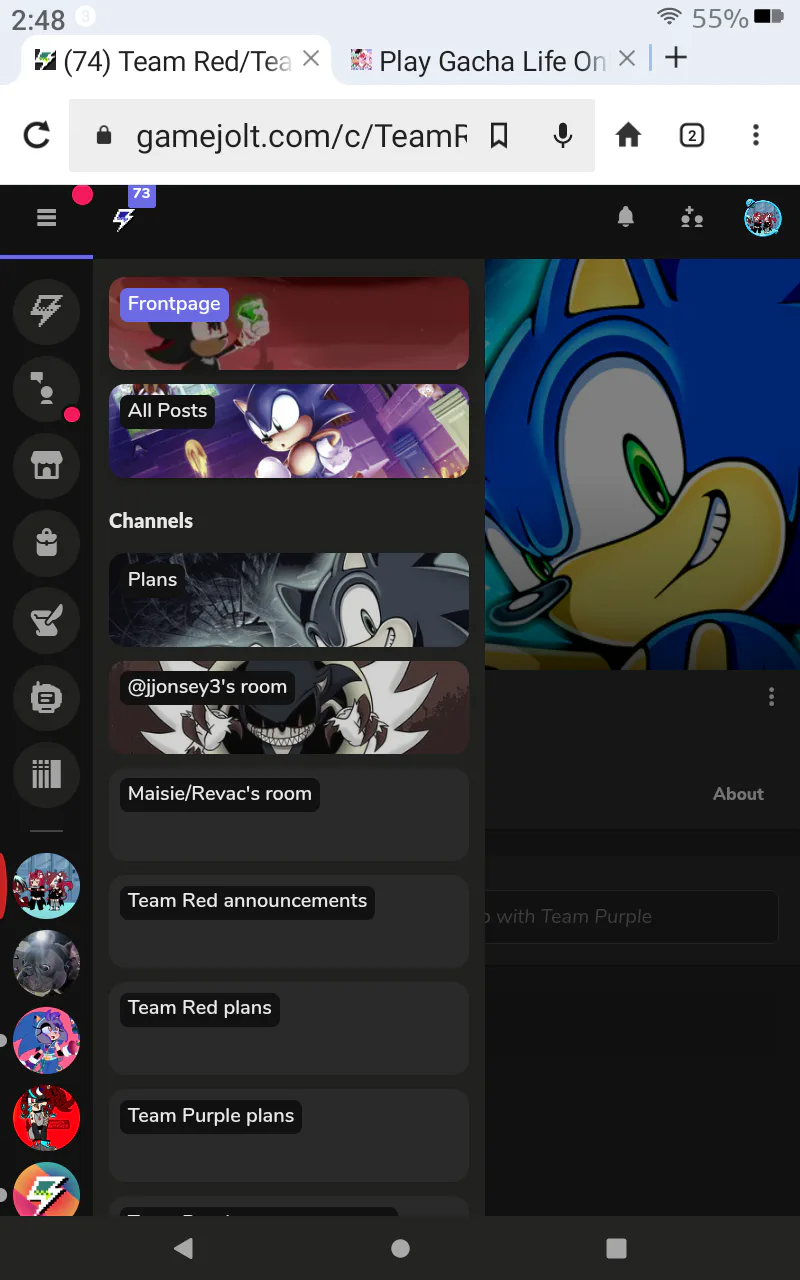
Task: Switch to the About tab
Action: click(x=738, y=794)
